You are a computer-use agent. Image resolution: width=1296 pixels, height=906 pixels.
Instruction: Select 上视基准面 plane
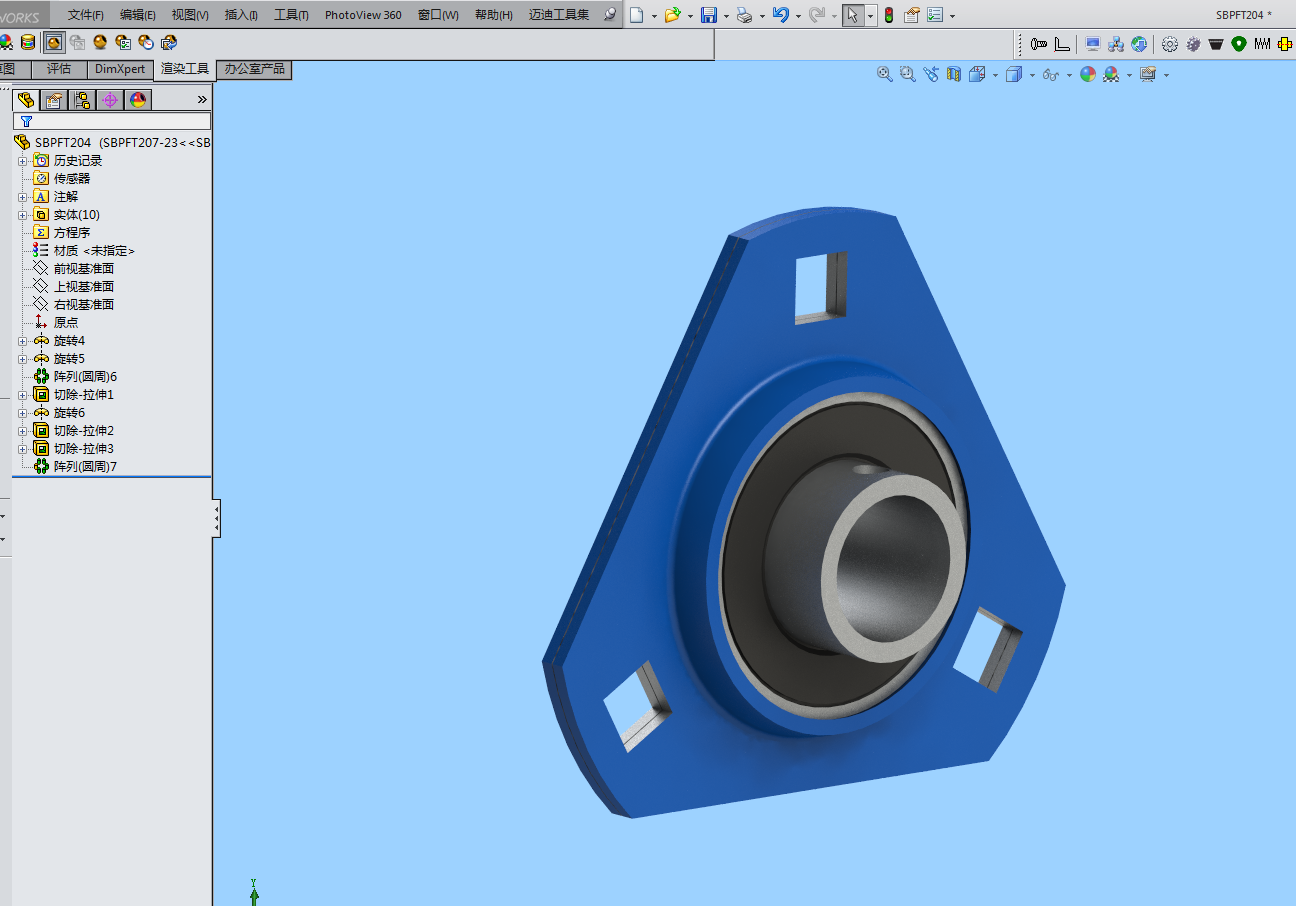click(84, 287)
